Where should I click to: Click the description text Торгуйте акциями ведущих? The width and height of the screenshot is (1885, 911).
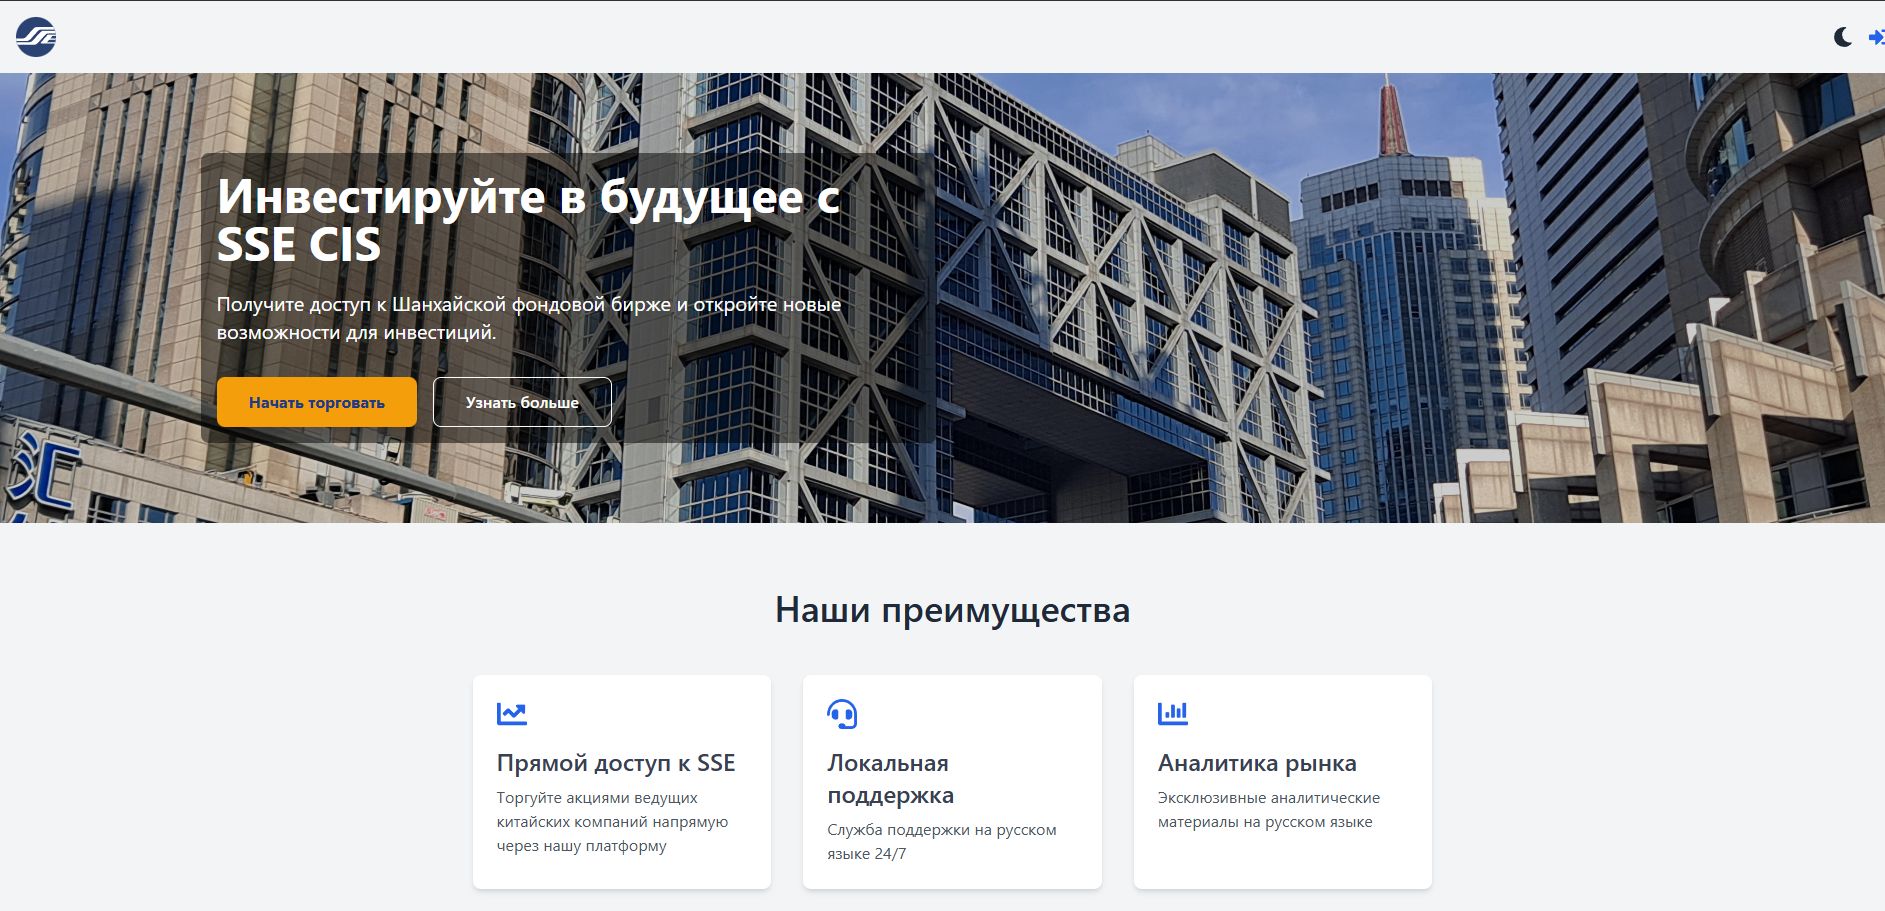tap(612, 822)
